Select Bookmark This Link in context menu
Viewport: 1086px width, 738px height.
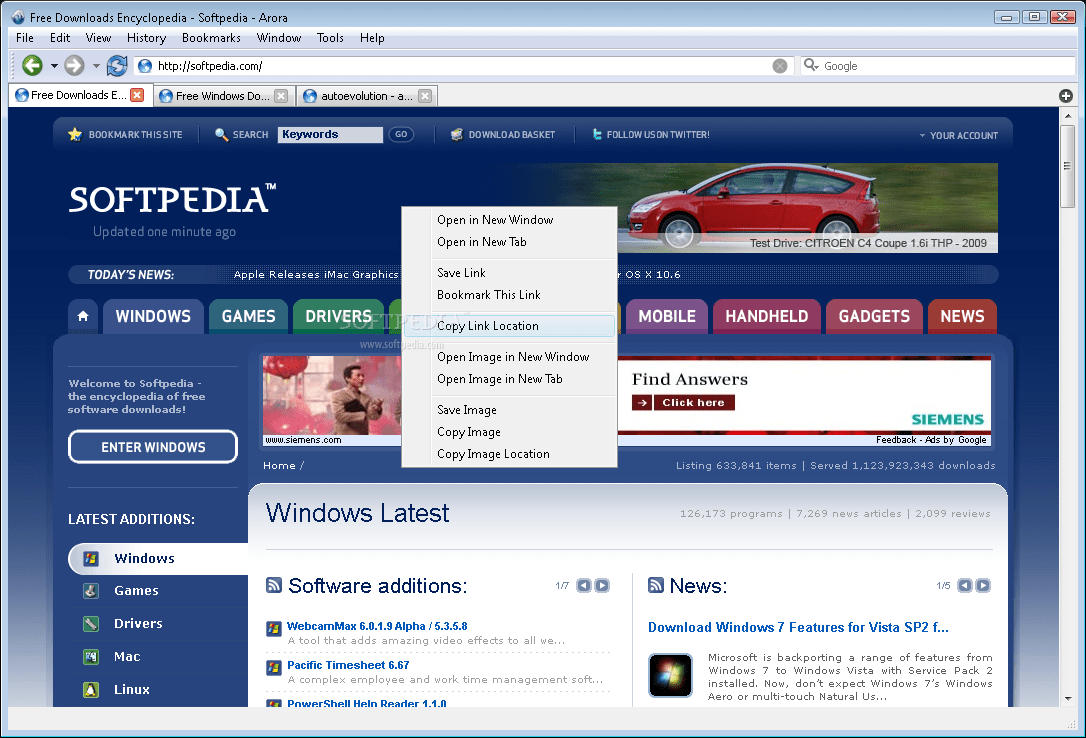(509, 295)
